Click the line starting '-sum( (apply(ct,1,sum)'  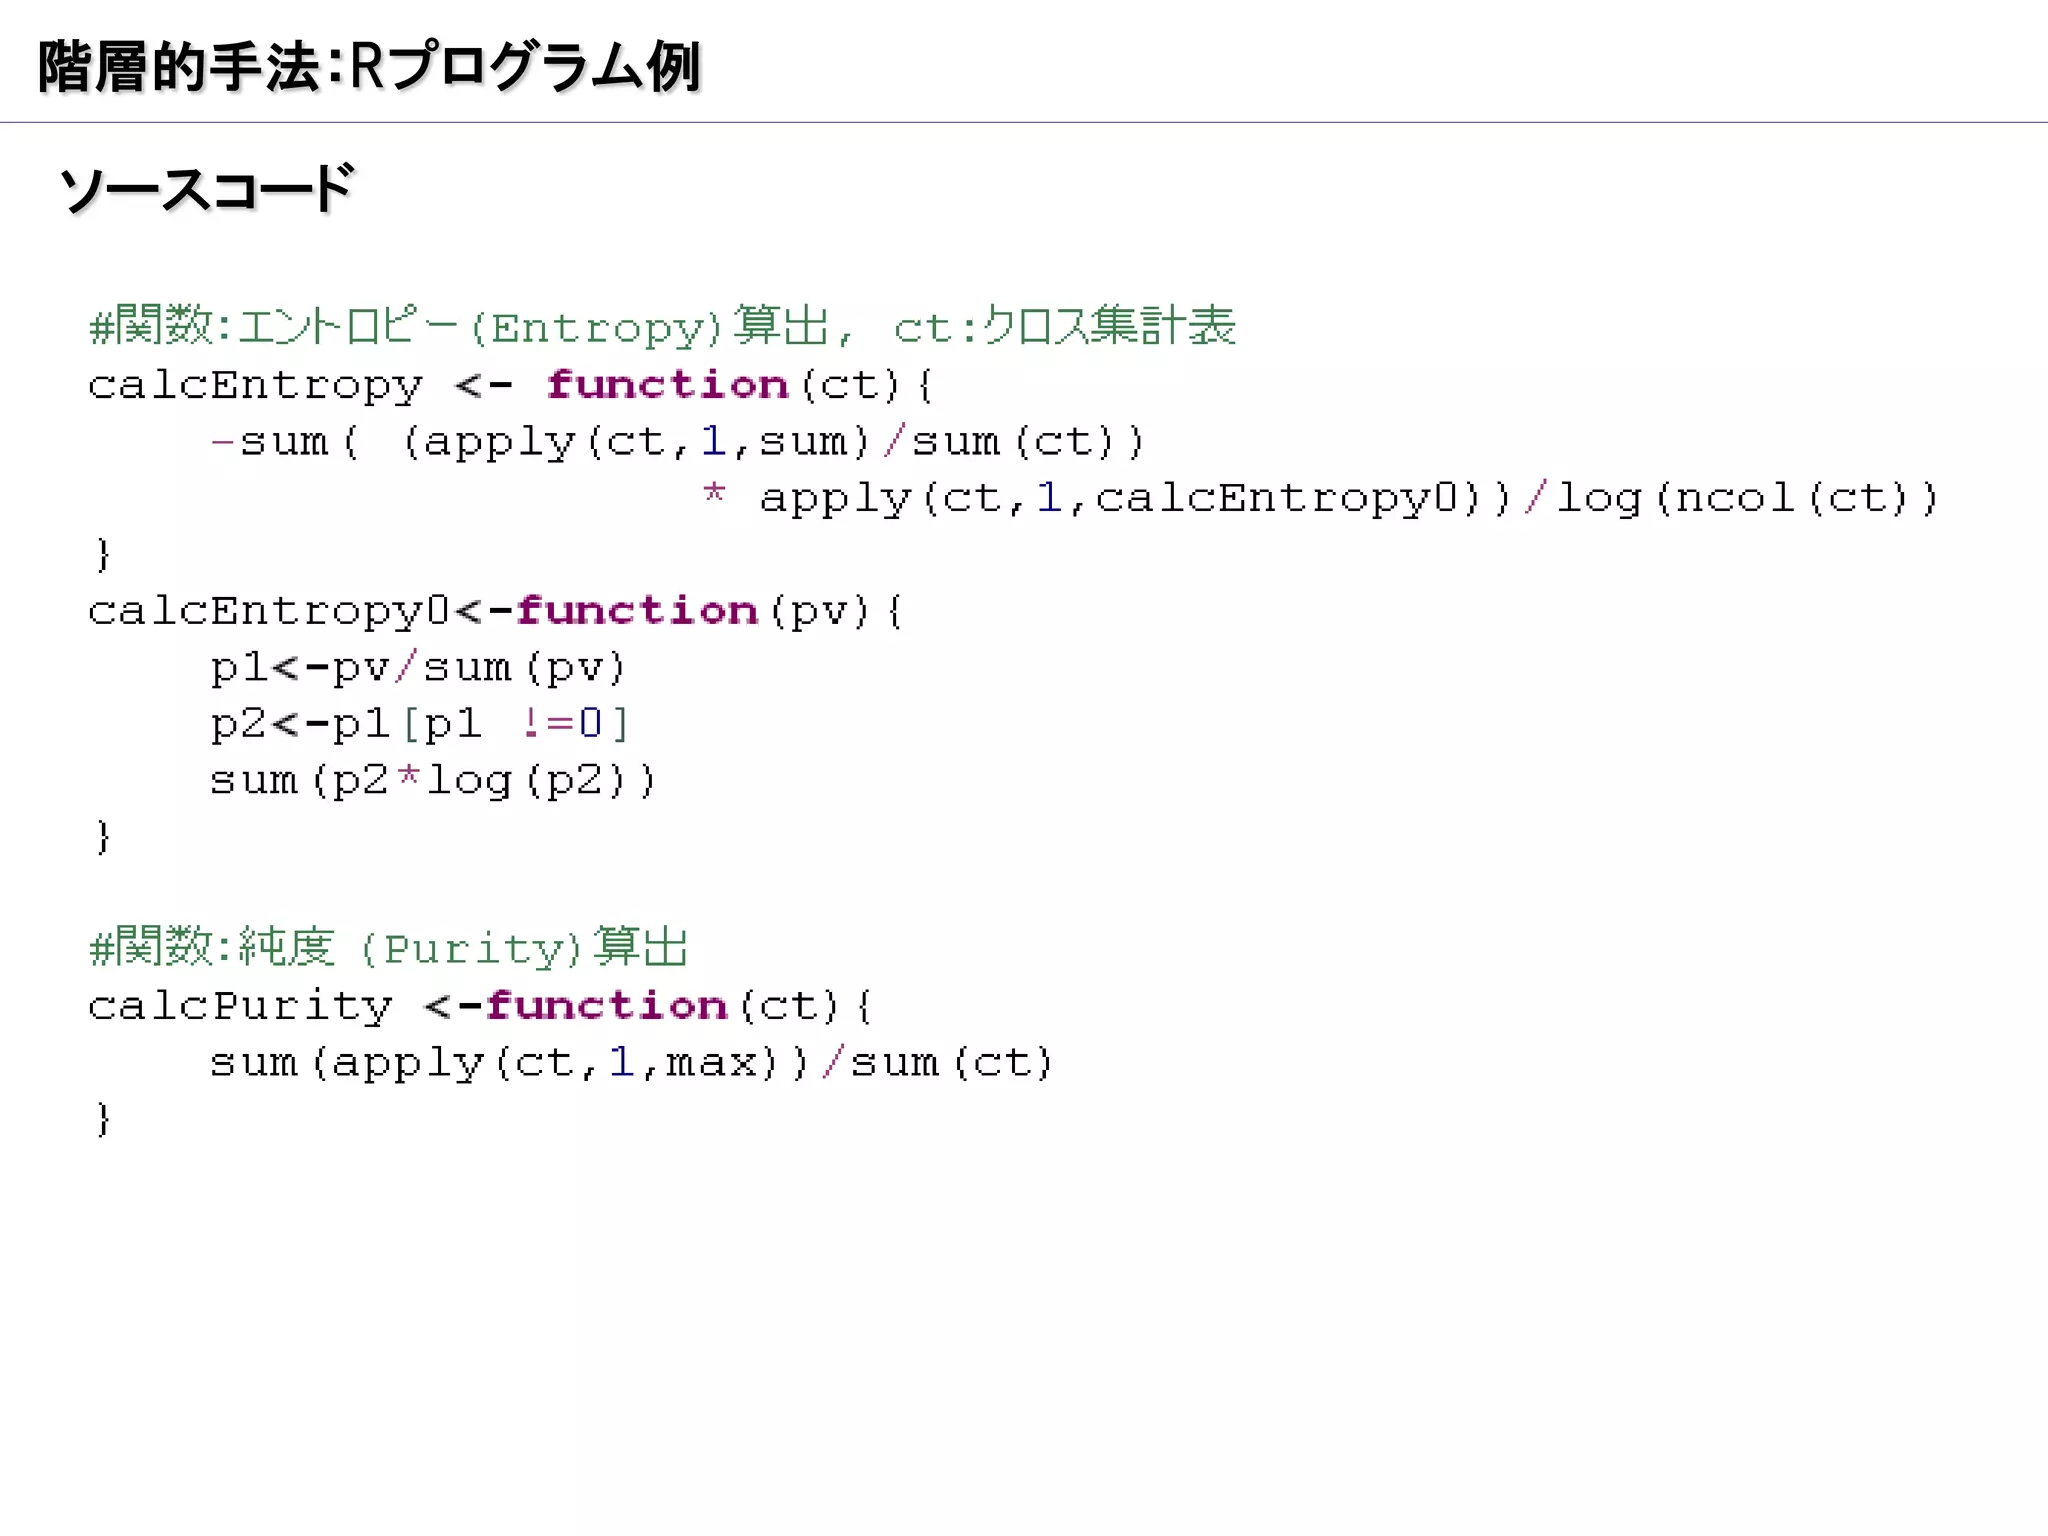(x=677, y=442)
